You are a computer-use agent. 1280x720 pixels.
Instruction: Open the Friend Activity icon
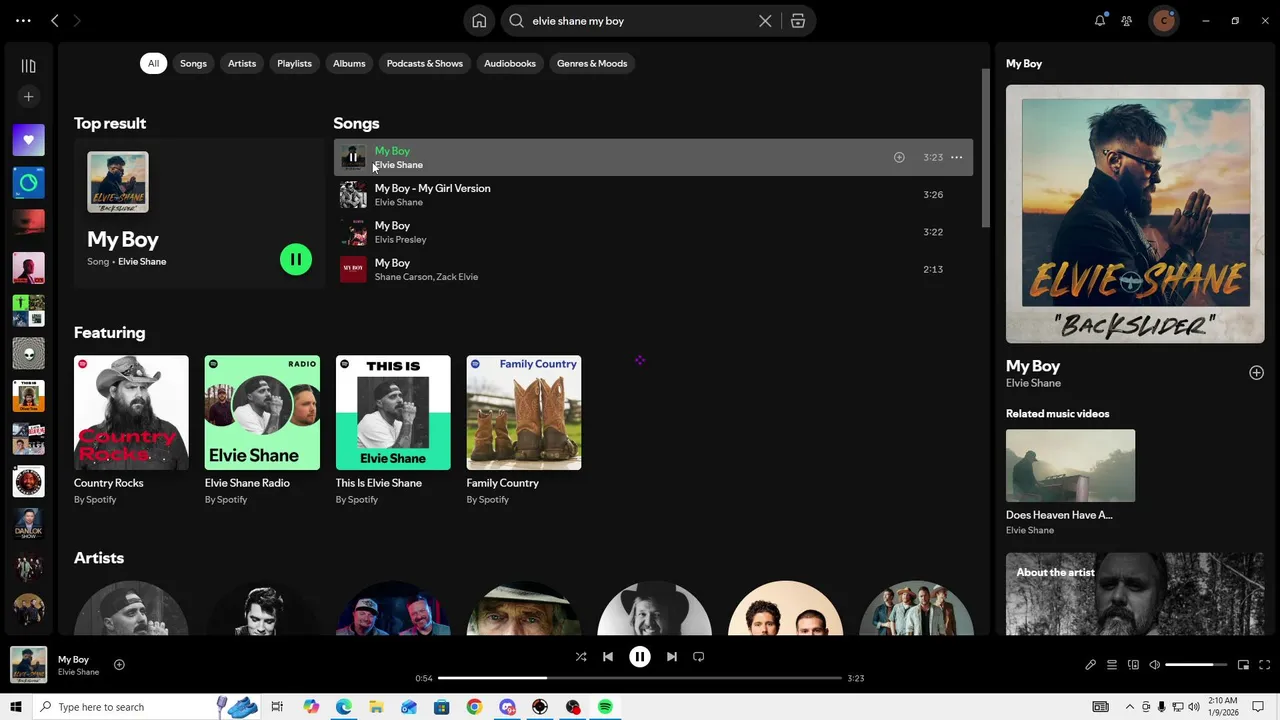[1127, 20]
